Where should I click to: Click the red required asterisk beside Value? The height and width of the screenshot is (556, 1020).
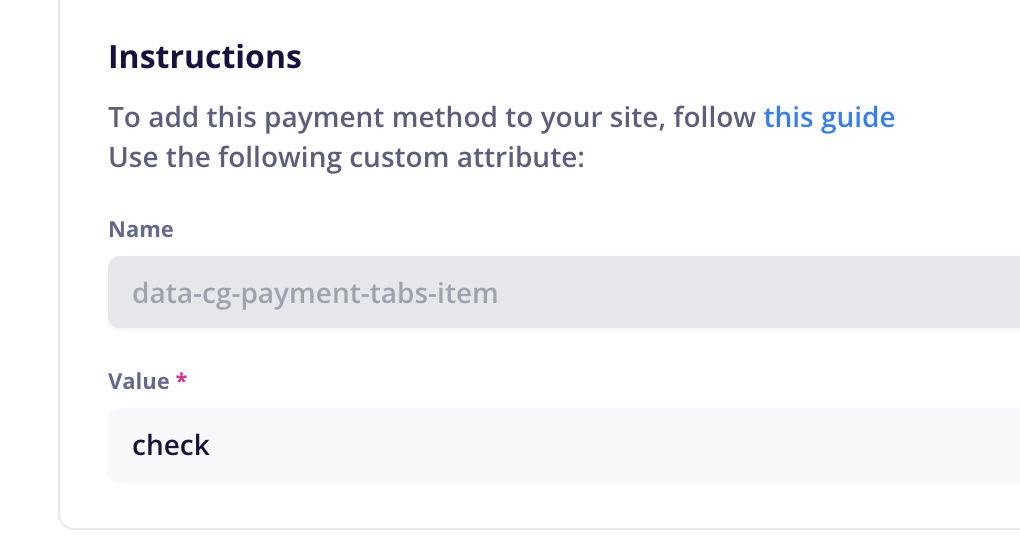coord(182,381)
